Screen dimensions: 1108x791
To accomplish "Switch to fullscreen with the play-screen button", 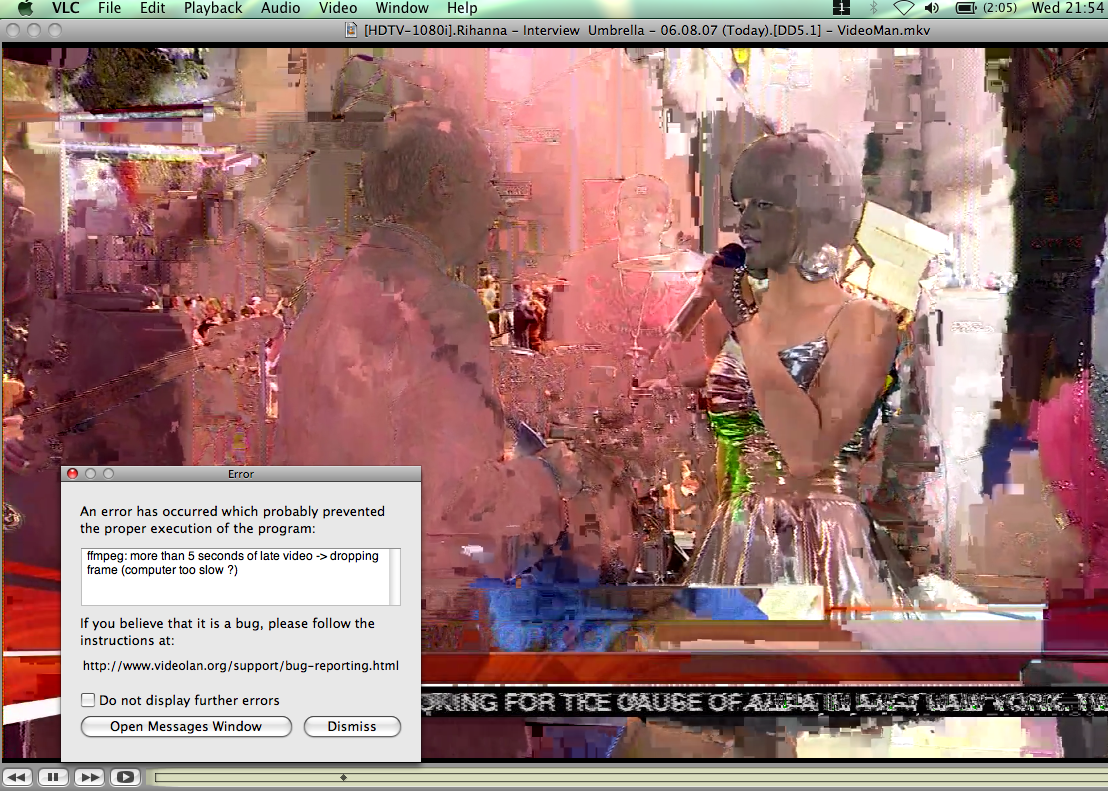I will coord(124,776).
